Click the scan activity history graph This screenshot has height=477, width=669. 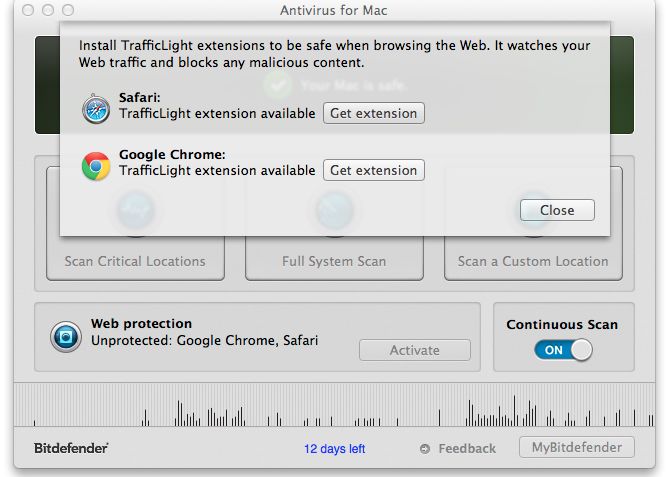[x=334, y=405]
